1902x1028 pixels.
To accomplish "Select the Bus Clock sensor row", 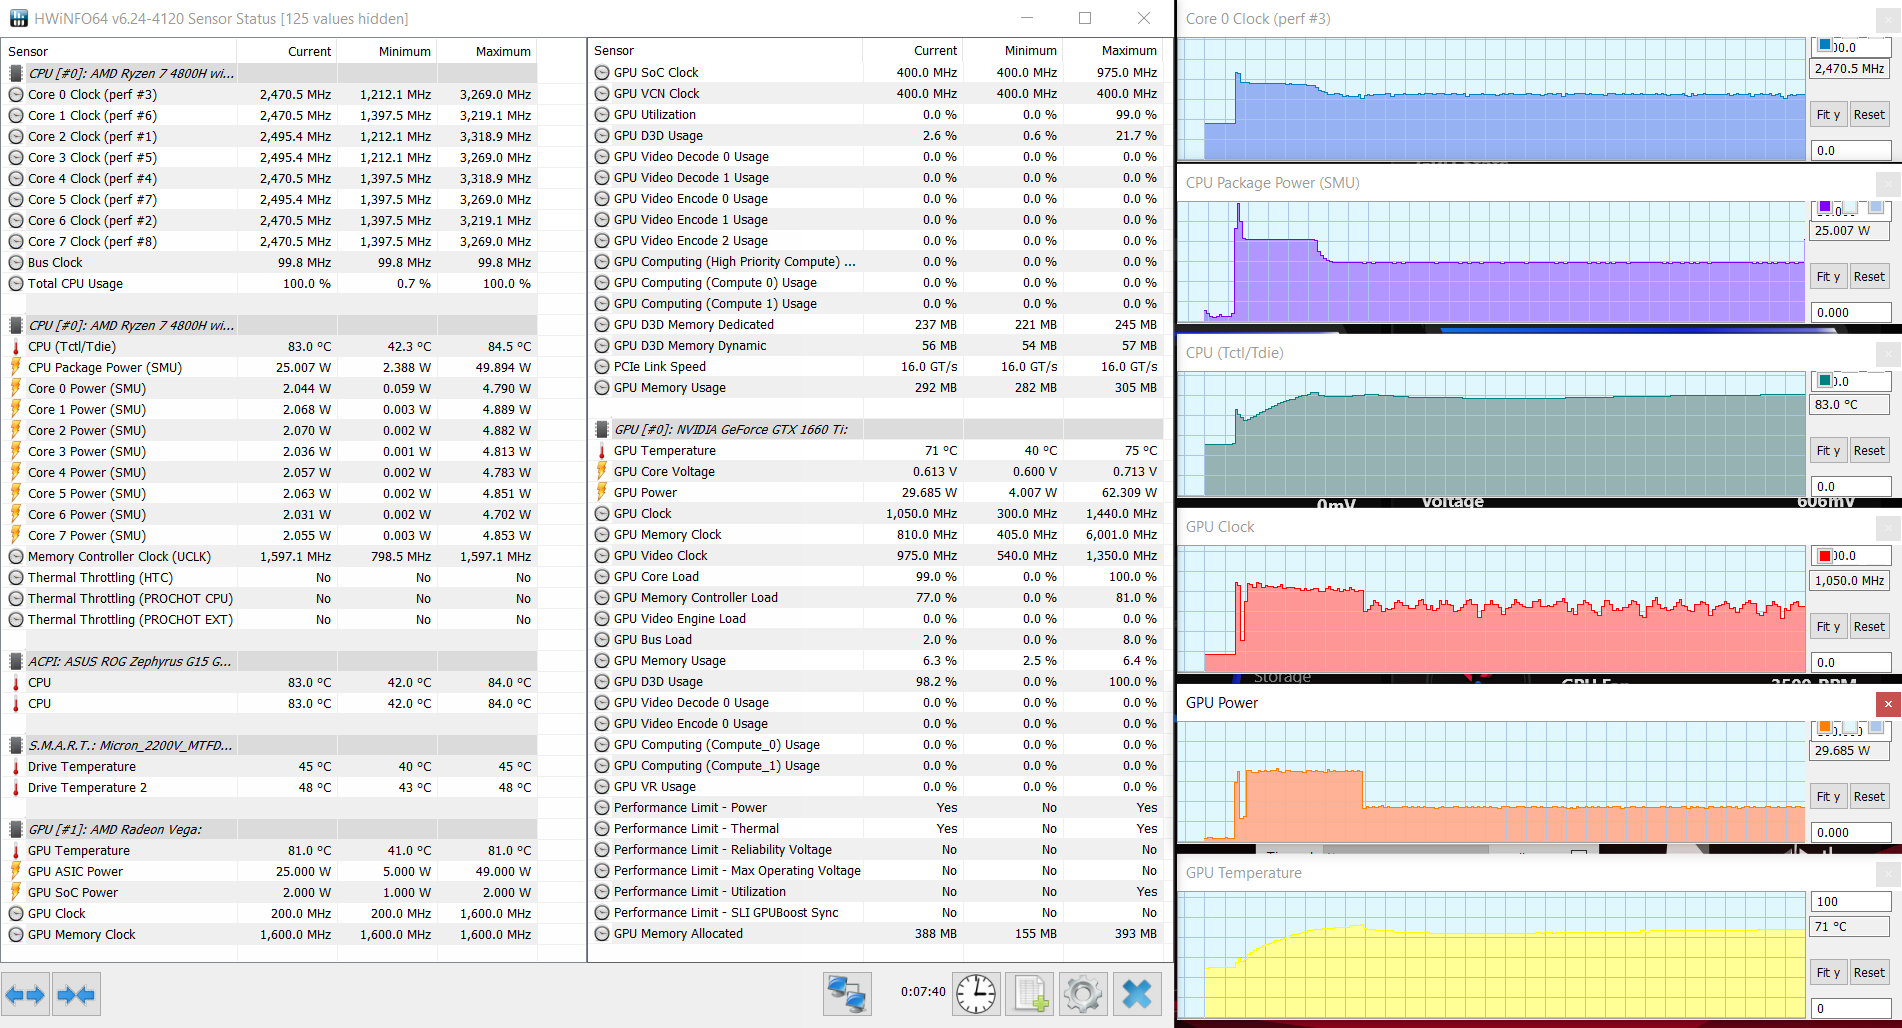I will [x=270, y=263].
